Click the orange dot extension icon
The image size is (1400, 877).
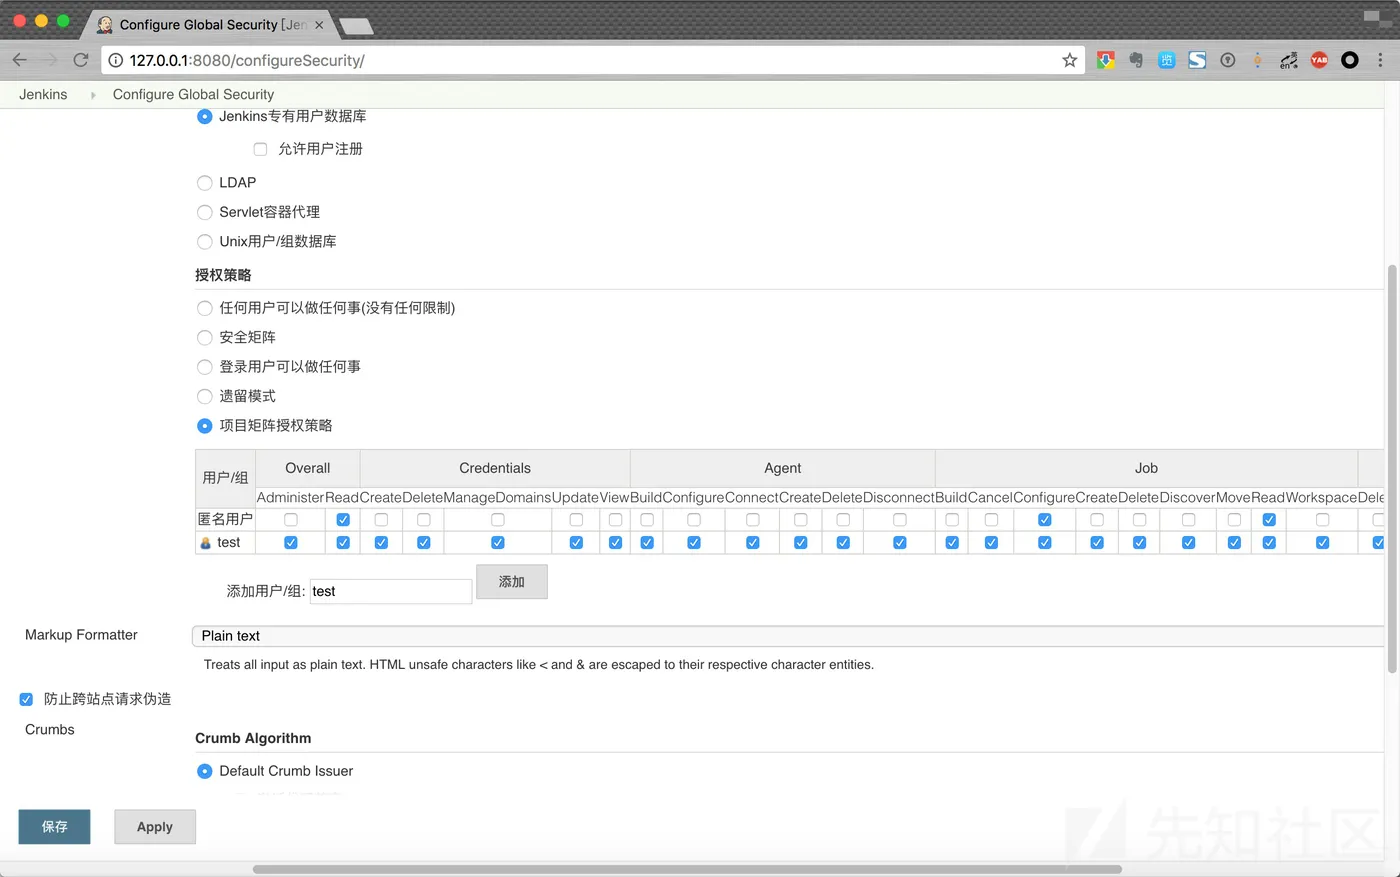(1258, 60)
